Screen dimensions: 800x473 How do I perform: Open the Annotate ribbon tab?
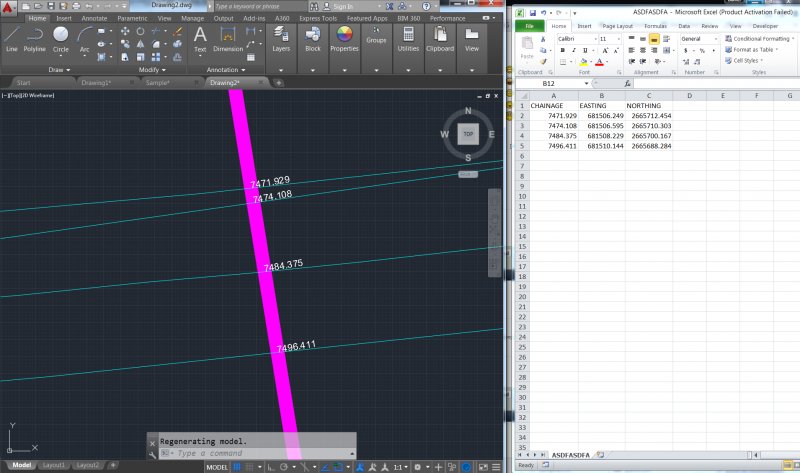94,18
